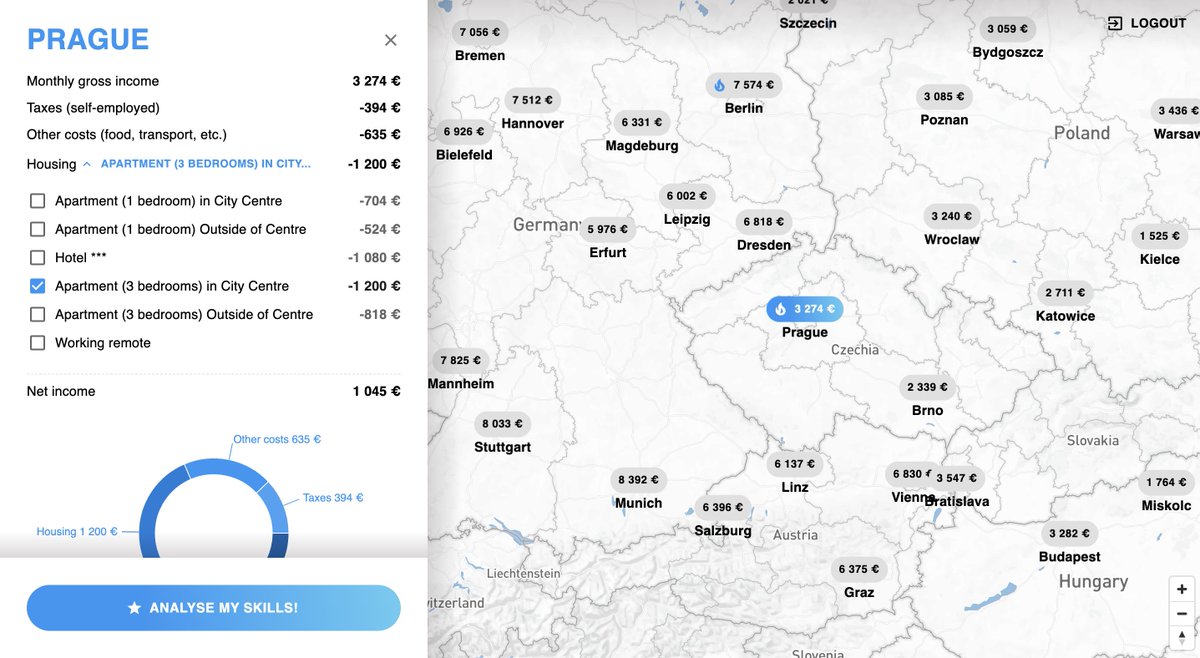This screenshot has height=658, width=1200.
Task: Collapse the Housing options chevron
Action: [87, 164]
